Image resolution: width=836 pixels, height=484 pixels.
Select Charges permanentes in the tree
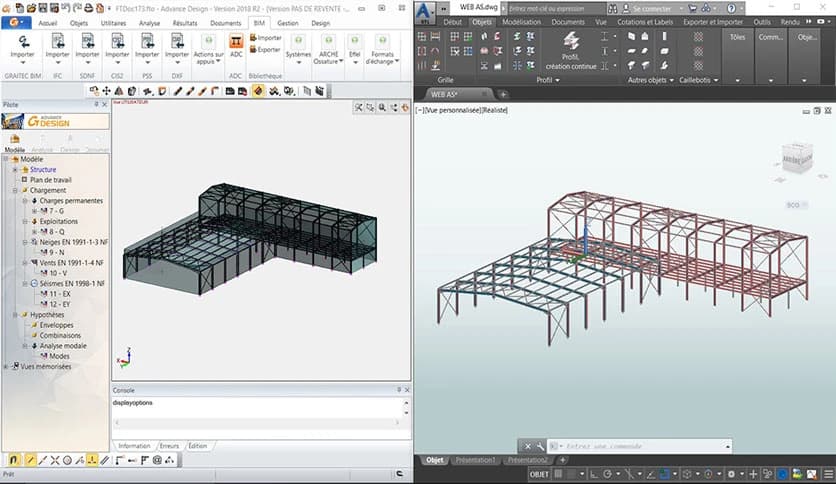tap(71, 201)
